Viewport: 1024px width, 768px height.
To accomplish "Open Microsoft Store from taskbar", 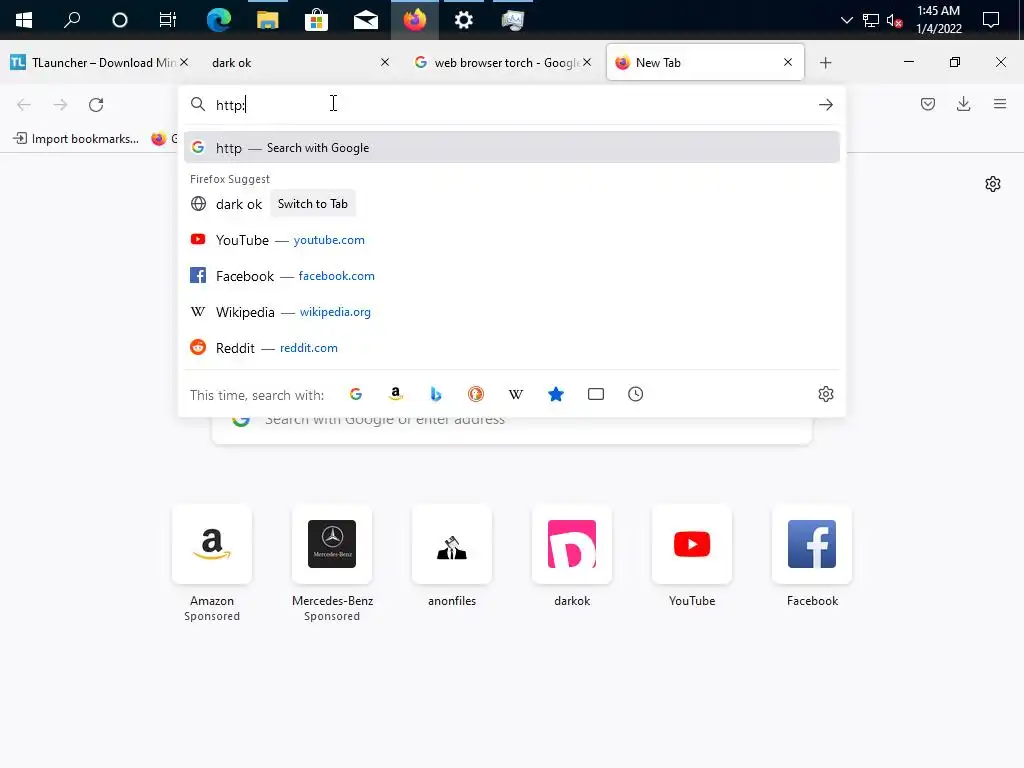I will [x=316, y=20].
